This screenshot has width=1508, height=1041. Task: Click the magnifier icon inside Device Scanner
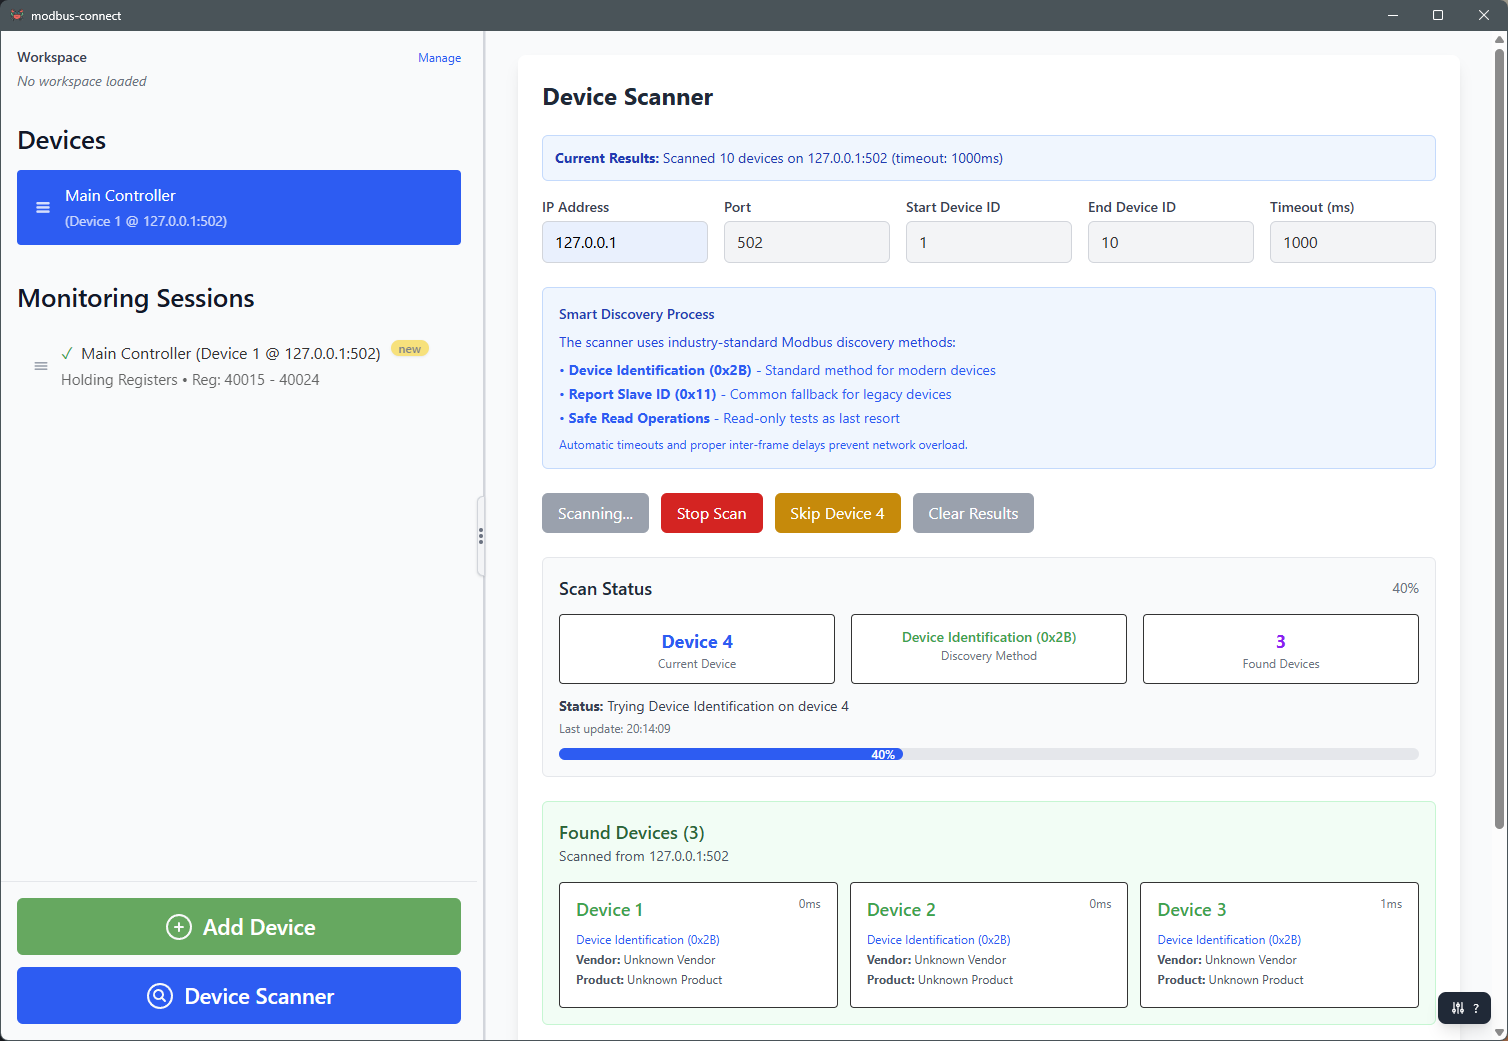pos(160,996)
